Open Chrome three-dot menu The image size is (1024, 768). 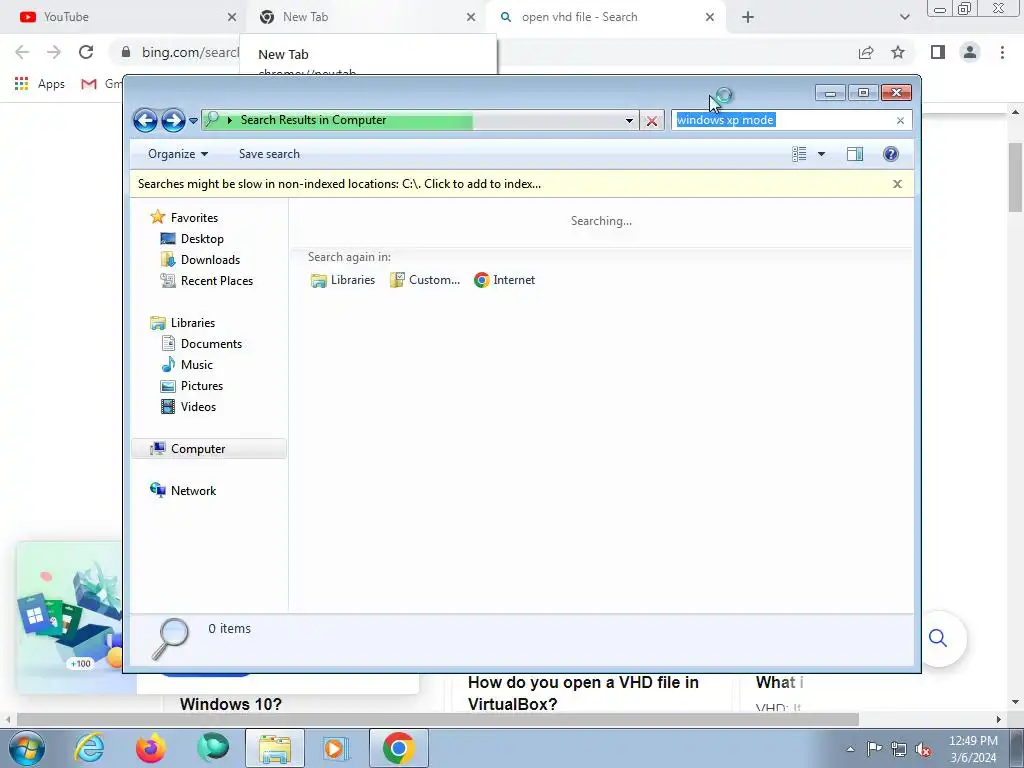click(x=1002, y=52)
